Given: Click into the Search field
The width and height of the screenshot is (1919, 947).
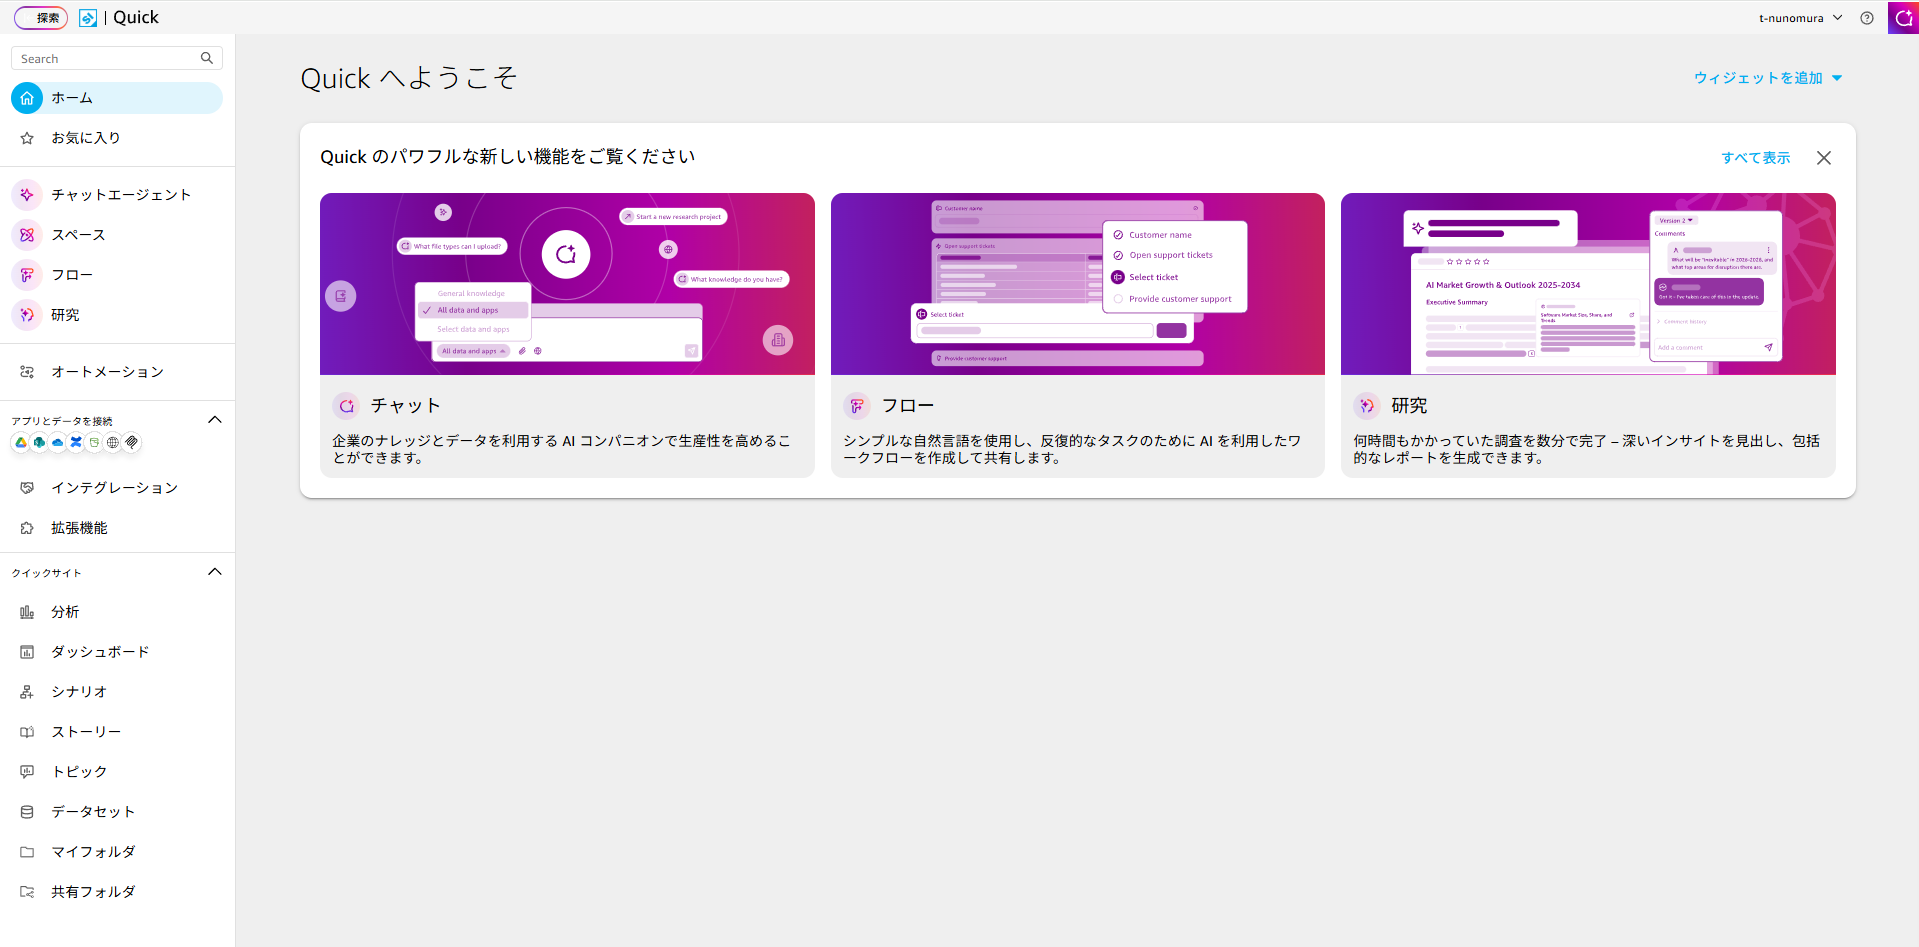Looking at the screenshot, I should click(x=105, y=59).
